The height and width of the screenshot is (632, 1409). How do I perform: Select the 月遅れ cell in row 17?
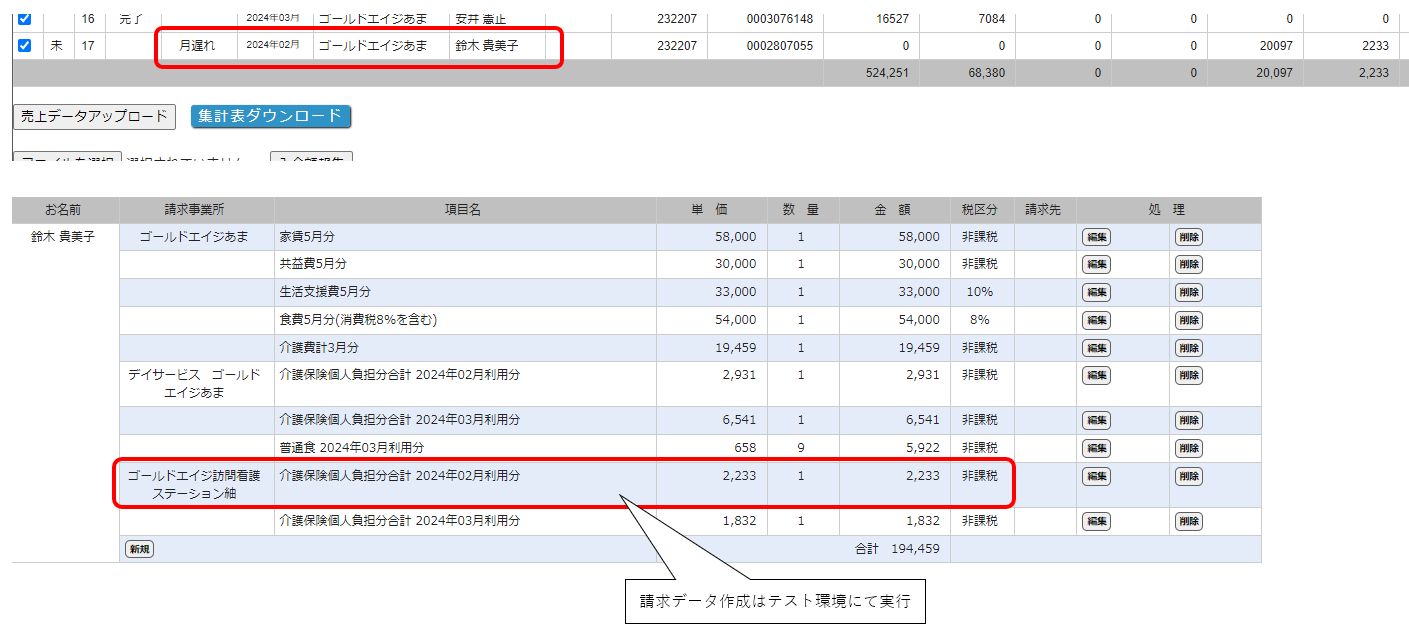tap(196, 45)
